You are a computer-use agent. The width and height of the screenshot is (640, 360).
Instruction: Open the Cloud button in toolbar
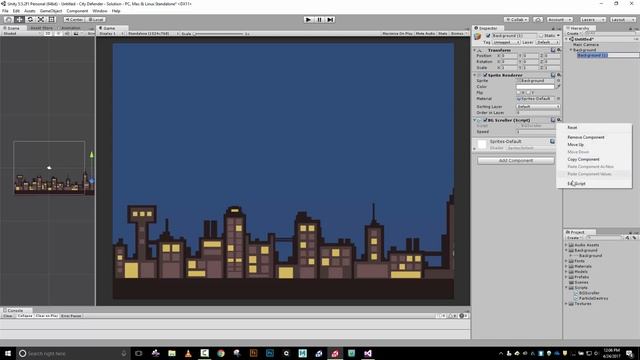tap(538, 20)
